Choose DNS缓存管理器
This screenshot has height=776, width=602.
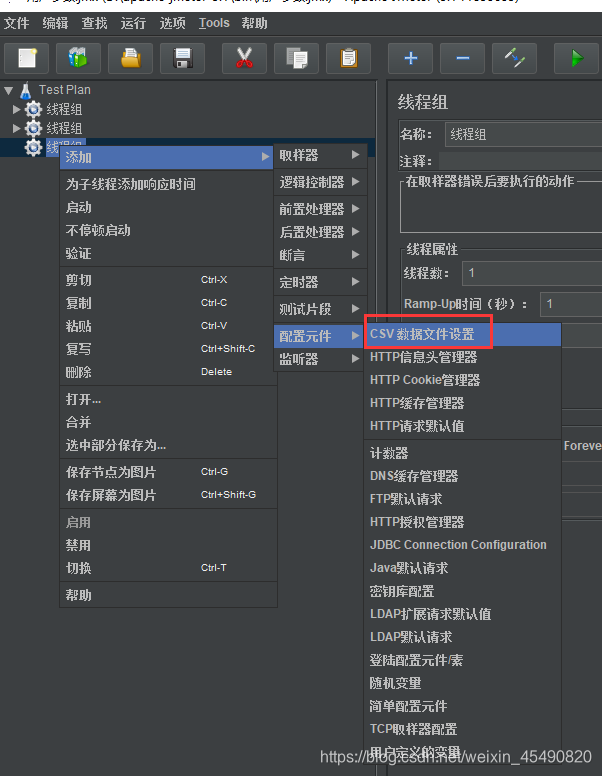click(x=463, y=476)
